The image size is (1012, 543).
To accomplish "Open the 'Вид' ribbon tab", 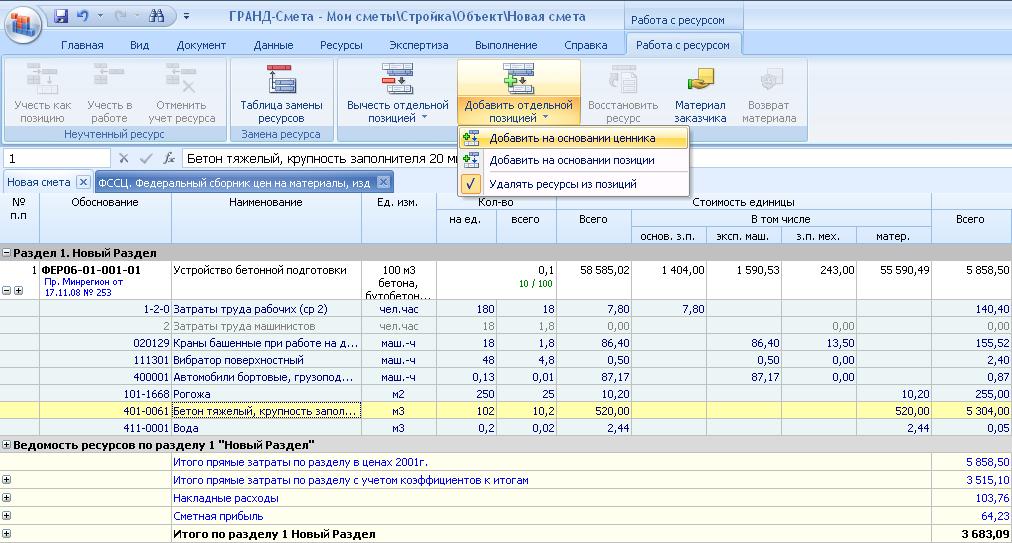I will [x=139, y=45].
